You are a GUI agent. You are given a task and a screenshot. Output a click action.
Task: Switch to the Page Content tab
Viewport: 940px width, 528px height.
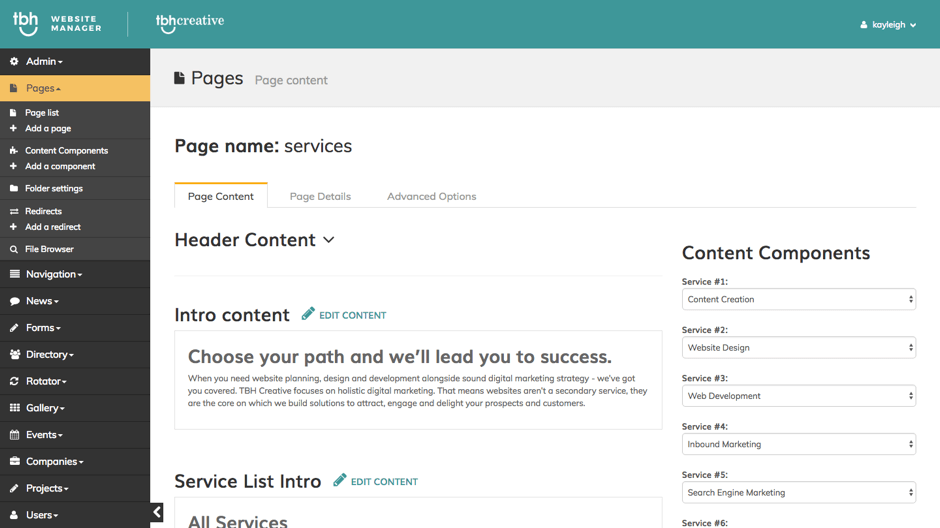(221, 196)
